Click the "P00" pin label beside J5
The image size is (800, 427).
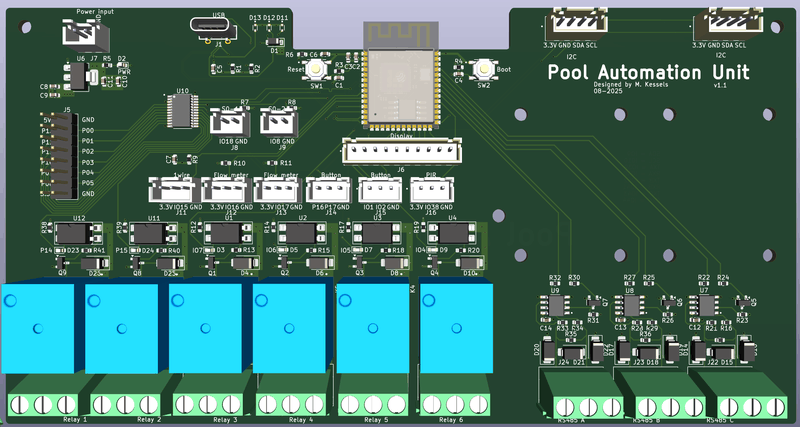[88, 130]
